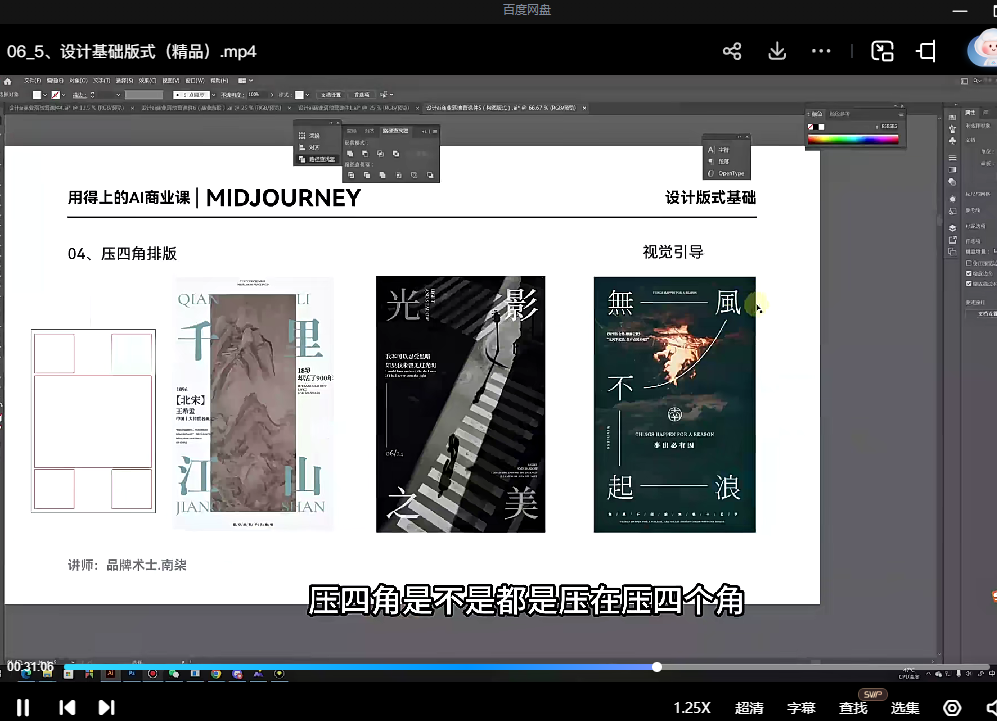Click the Unite shape mode icon
Screen dimensions: 997x721
pos(350,153)
